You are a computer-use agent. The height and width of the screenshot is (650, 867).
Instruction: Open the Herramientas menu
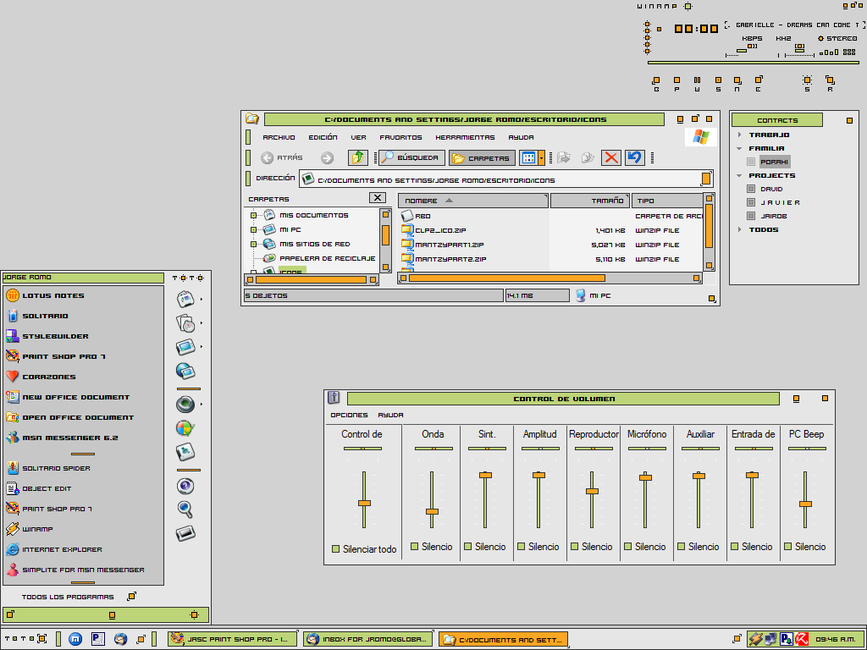pyautogui.click(x=465, y=137)
